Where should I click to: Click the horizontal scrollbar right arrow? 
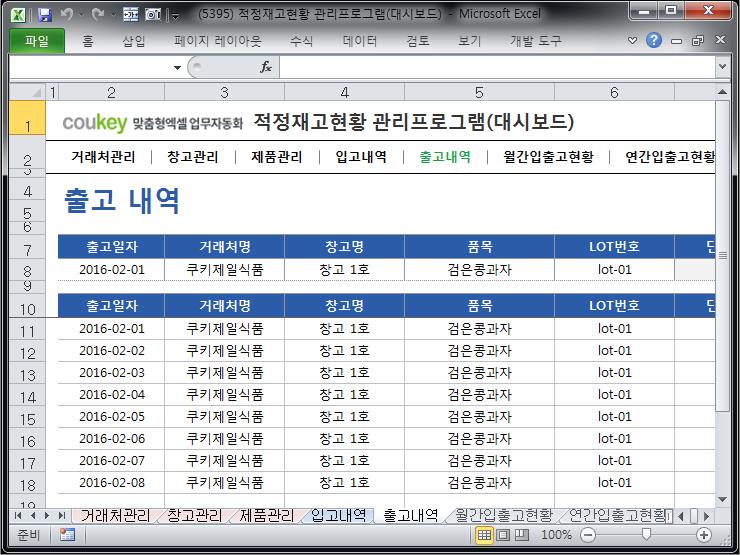(706, 516)
